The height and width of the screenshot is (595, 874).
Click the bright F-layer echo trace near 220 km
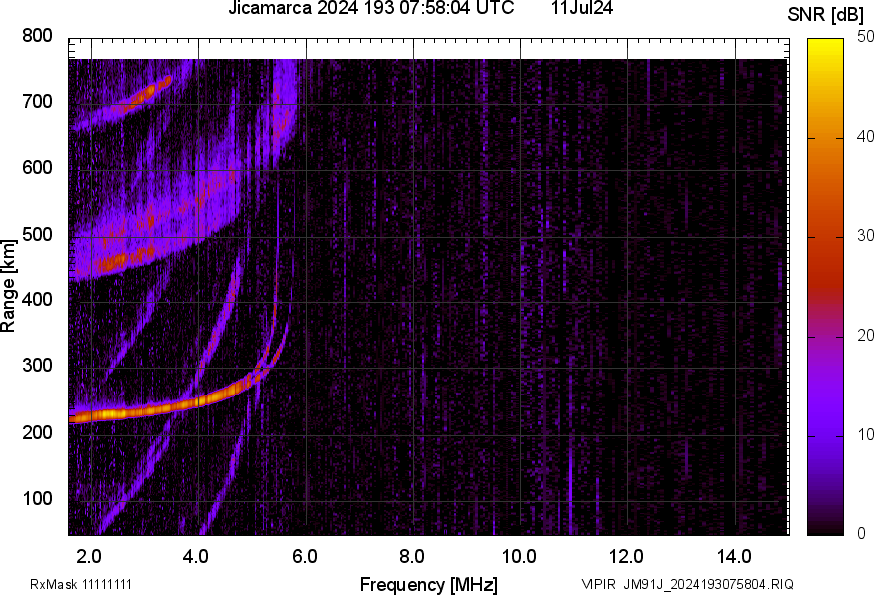(162, 407)
